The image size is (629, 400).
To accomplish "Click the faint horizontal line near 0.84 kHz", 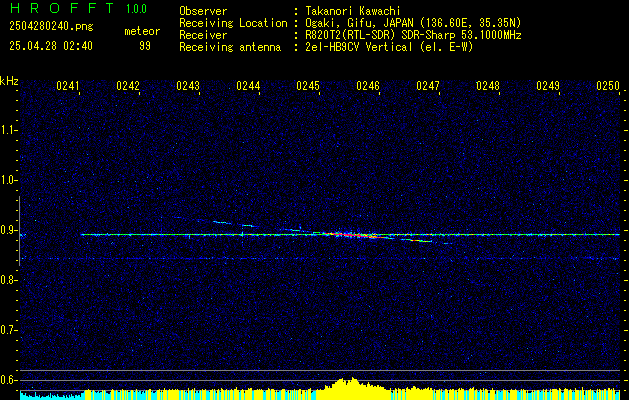I will tap(320, 259).
